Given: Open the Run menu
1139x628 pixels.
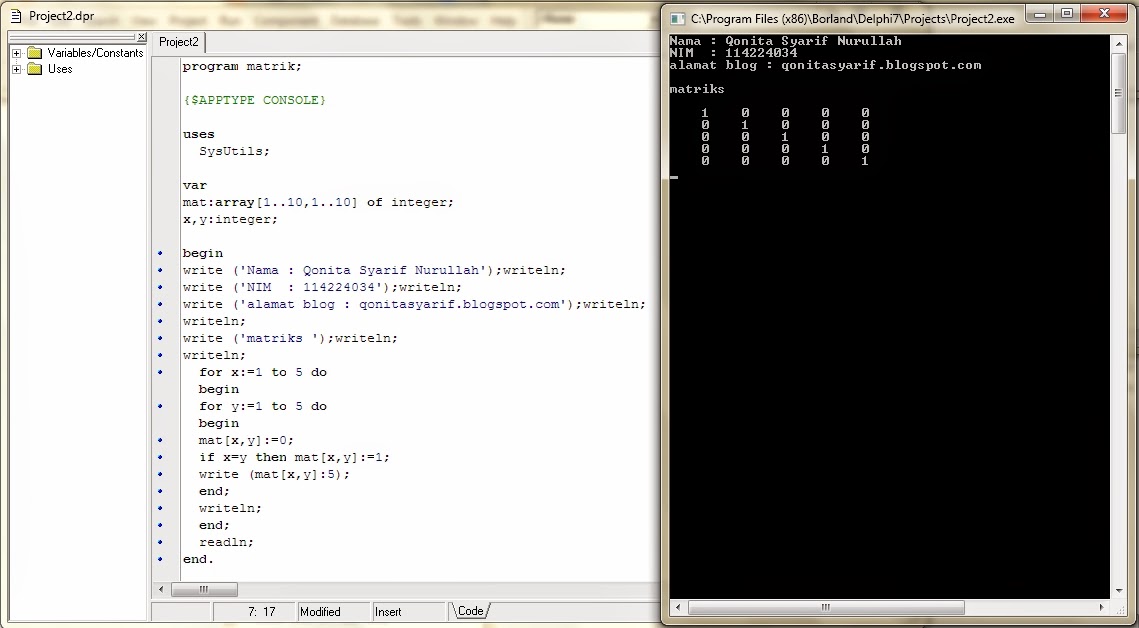Looking at the screenshot, I should click(228, 19).
